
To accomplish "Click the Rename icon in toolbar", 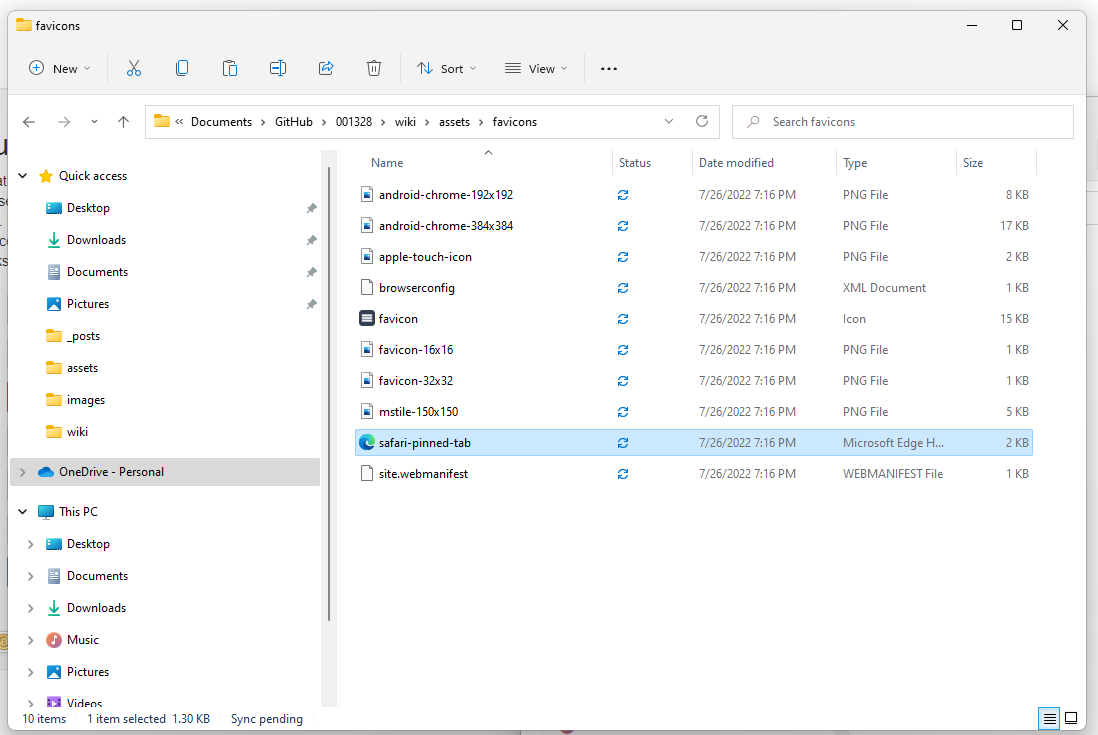I will click(x=278, y=68).
